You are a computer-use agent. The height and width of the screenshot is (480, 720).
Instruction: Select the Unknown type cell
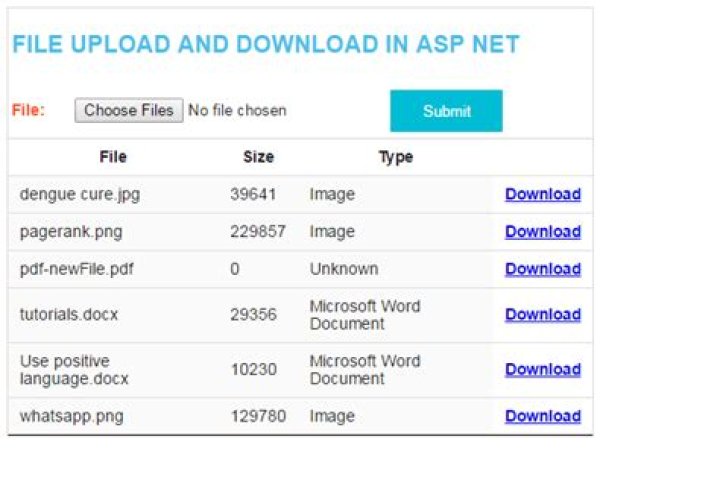pyautogui.click(x=344, y=269)
